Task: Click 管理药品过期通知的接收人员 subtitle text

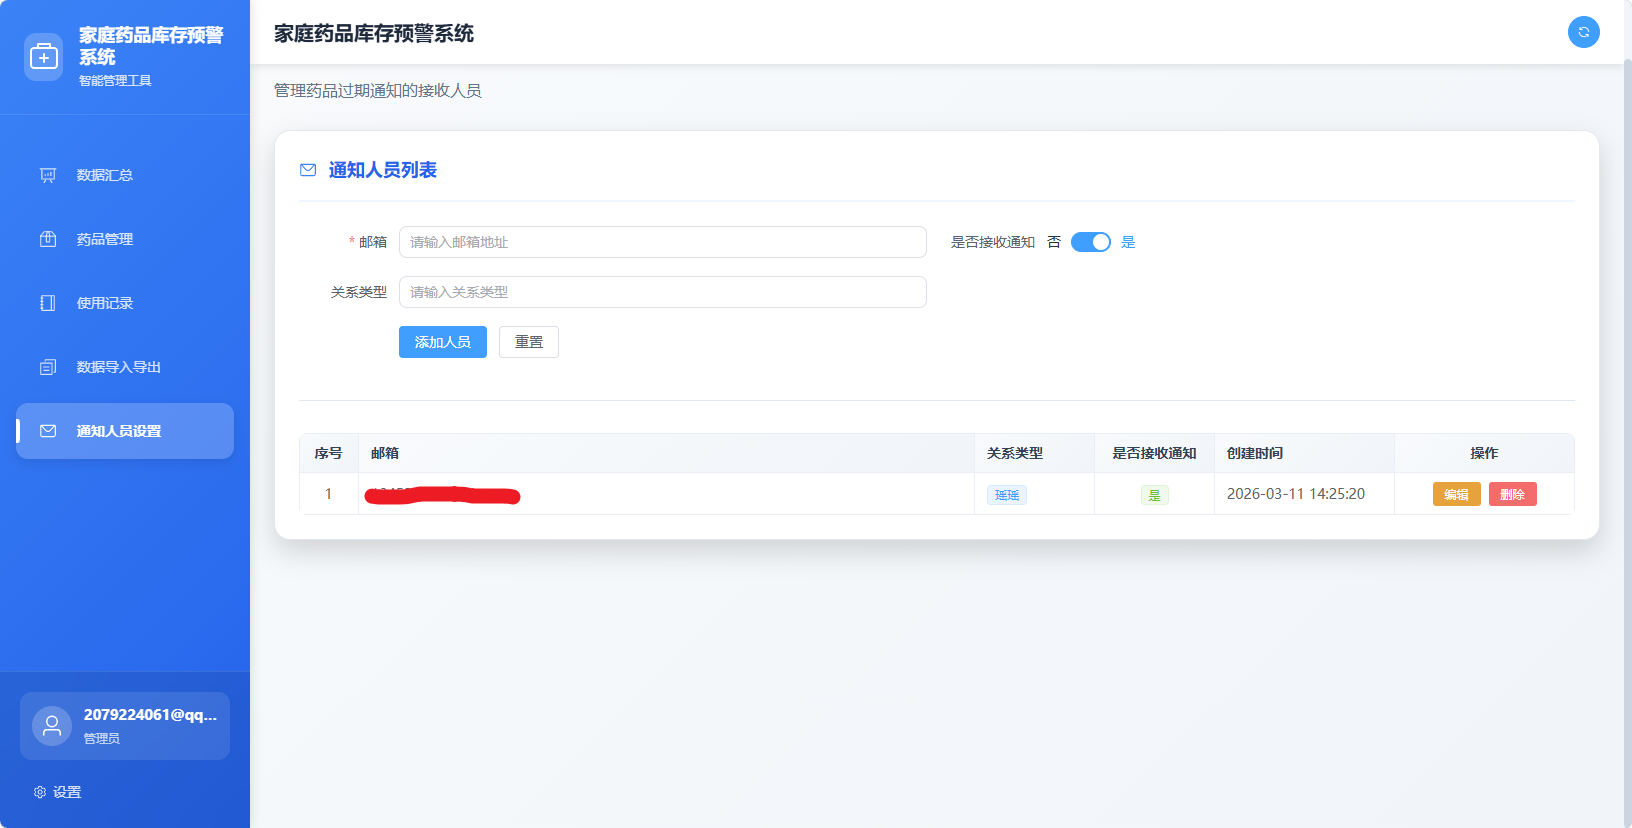Action: pos(378,90)
